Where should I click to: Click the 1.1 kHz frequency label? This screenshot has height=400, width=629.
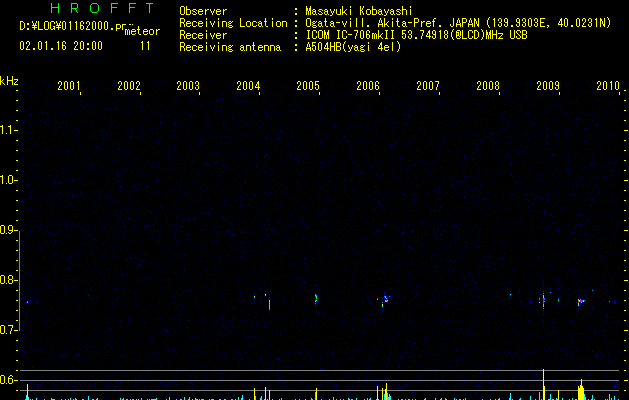click(x=8, y=130)
